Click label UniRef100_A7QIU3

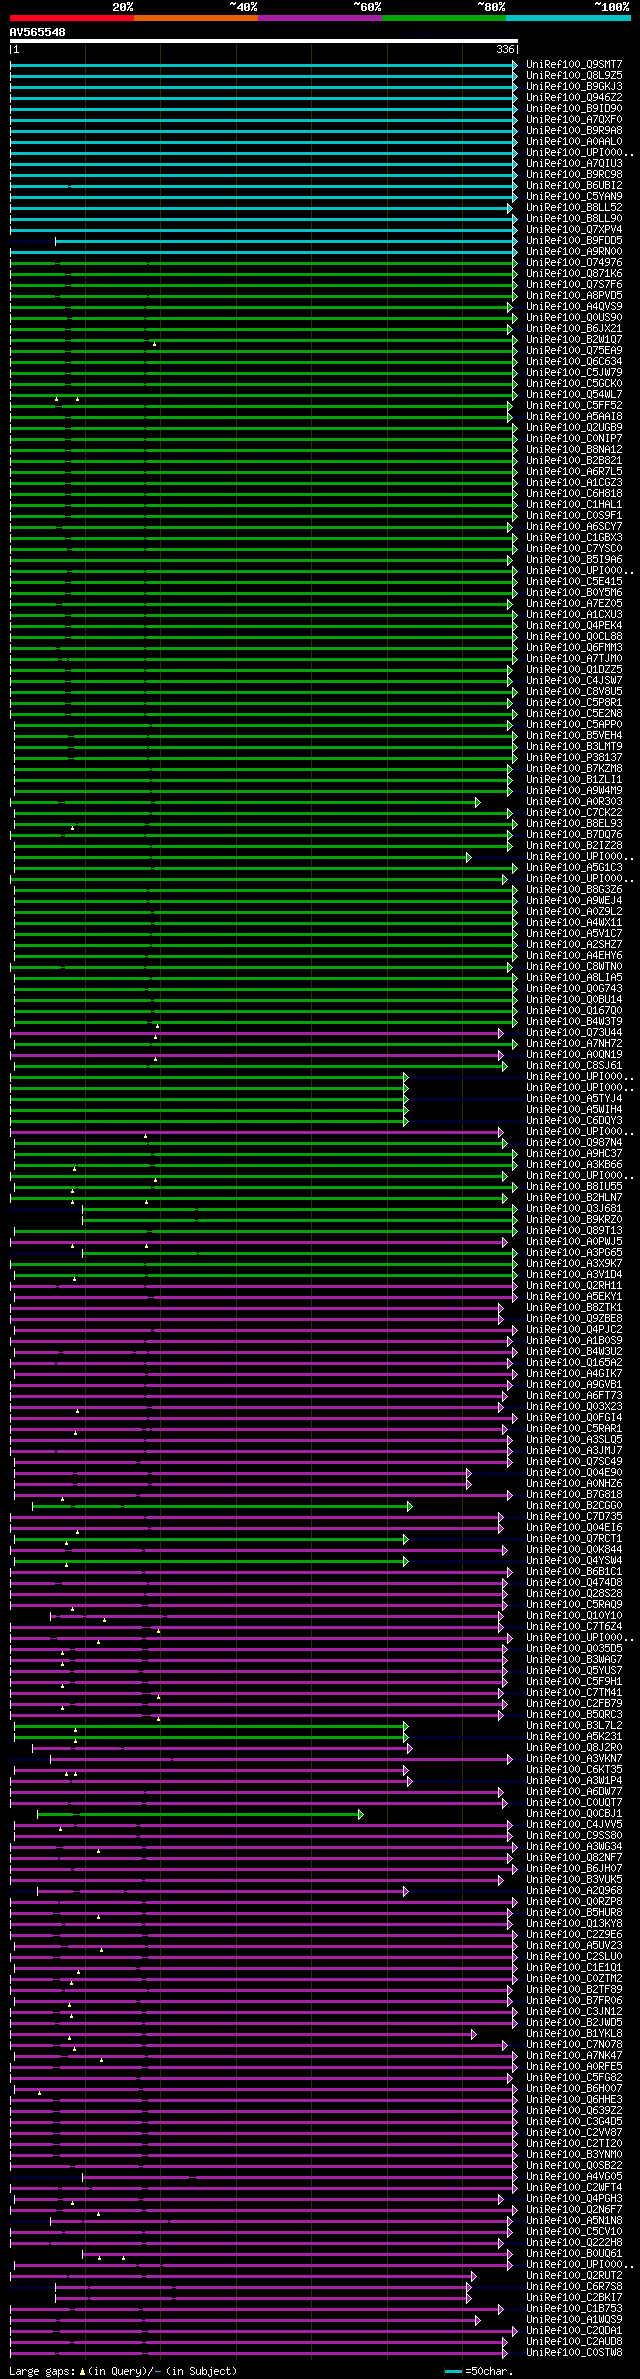pyautogui.click(x=574, y=163)
